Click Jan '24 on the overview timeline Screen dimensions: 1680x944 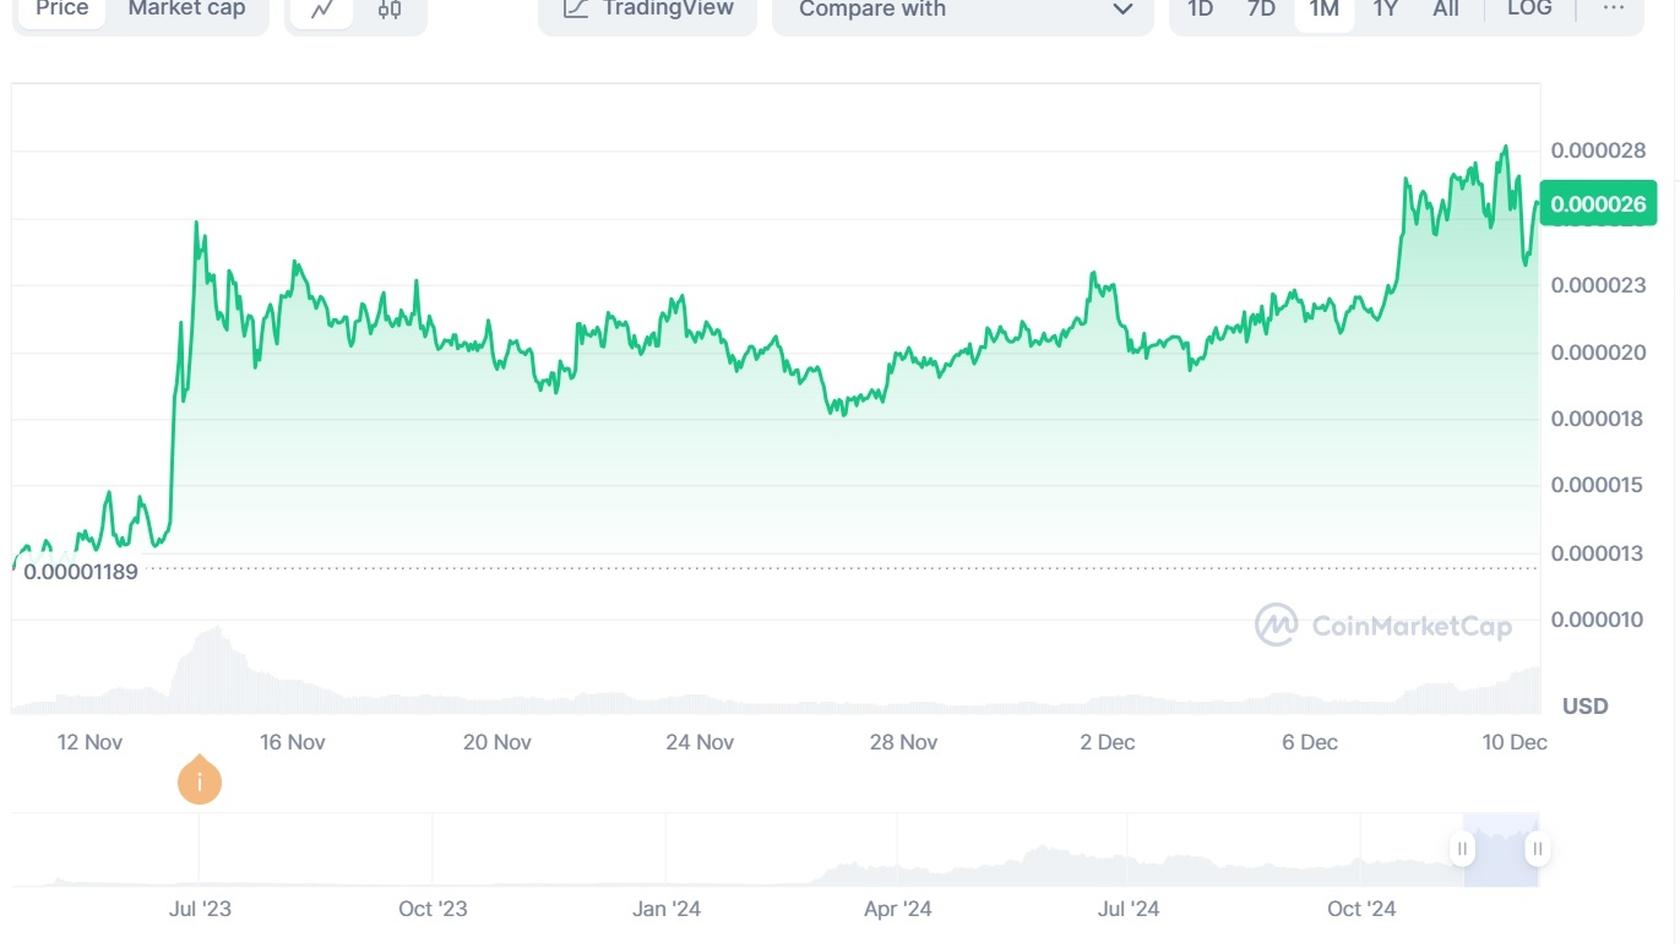[x=666, y=909]
